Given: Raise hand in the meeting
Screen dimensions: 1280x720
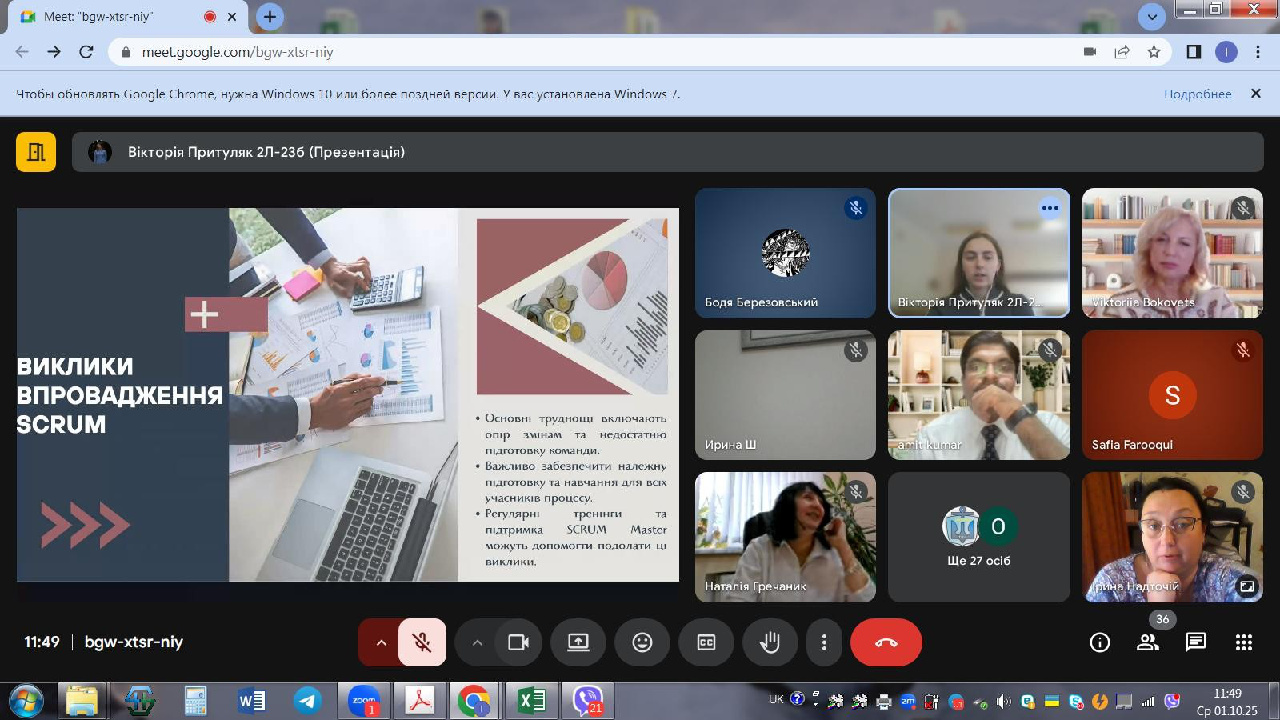Looking at the screenshot, I should pos(770,642).
